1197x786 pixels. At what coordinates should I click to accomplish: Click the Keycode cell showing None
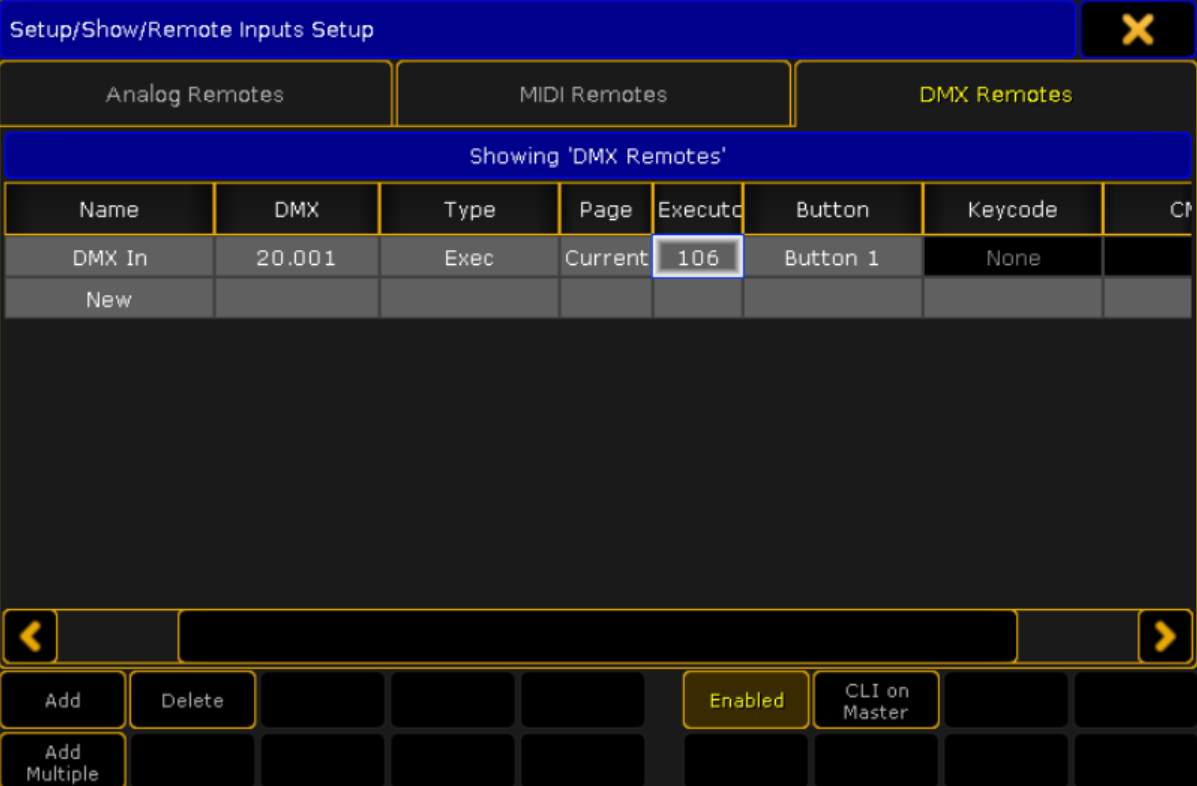click(1012, 257)
